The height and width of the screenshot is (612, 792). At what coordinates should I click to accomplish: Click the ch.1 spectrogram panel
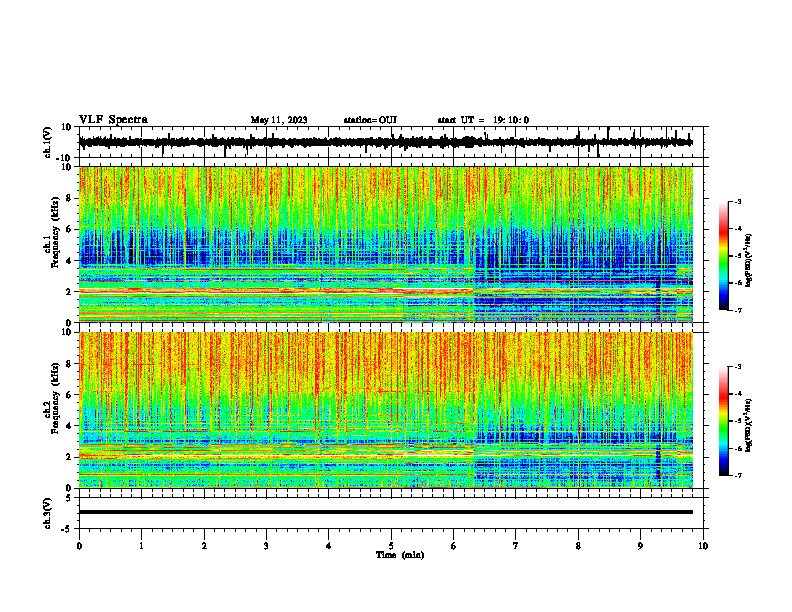tap(386, 244)
